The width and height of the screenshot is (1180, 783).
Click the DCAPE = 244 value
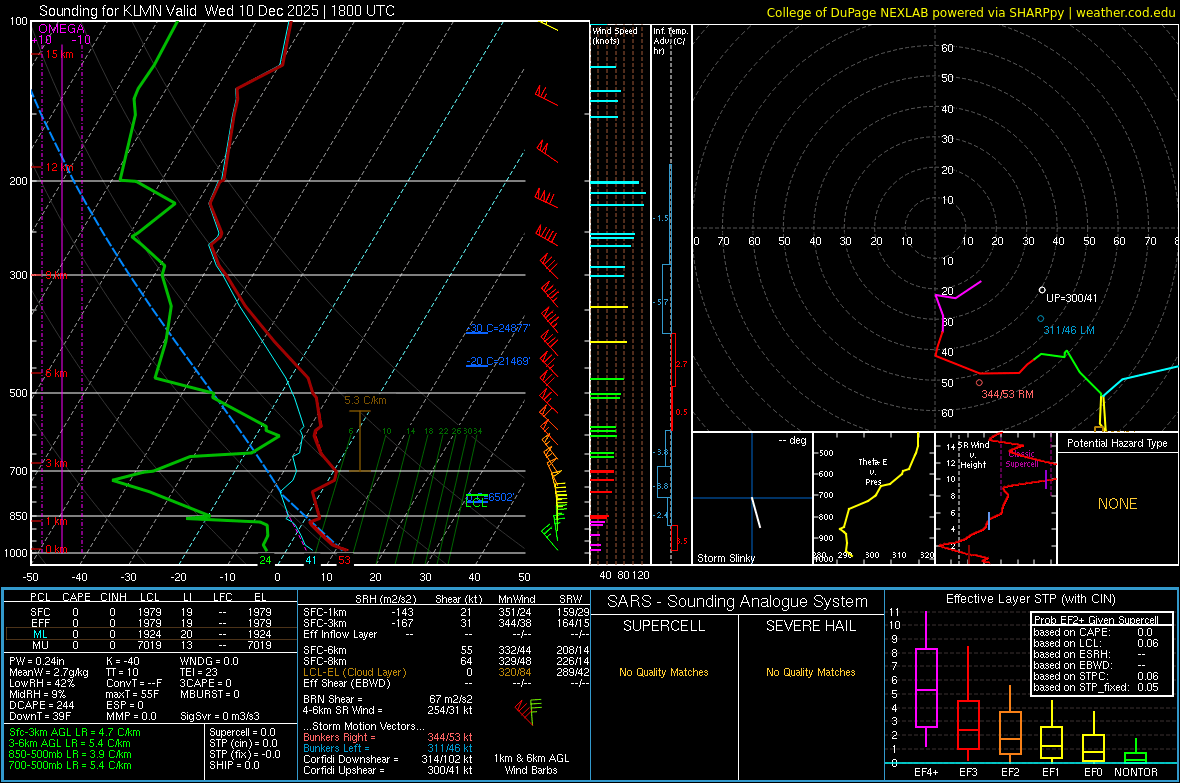[x=42, y=705]
